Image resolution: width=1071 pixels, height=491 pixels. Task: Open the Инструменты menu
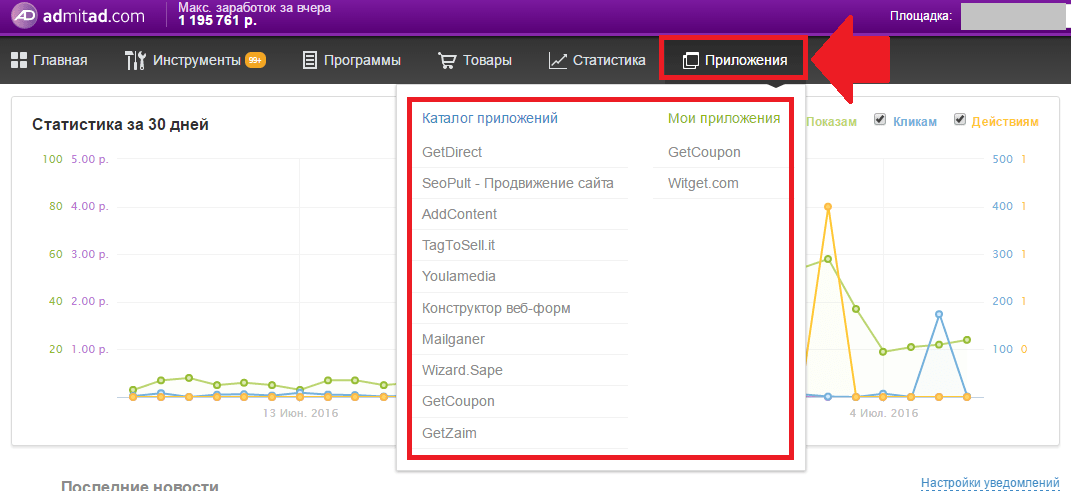pyautogui.click(x=195, y=60)
